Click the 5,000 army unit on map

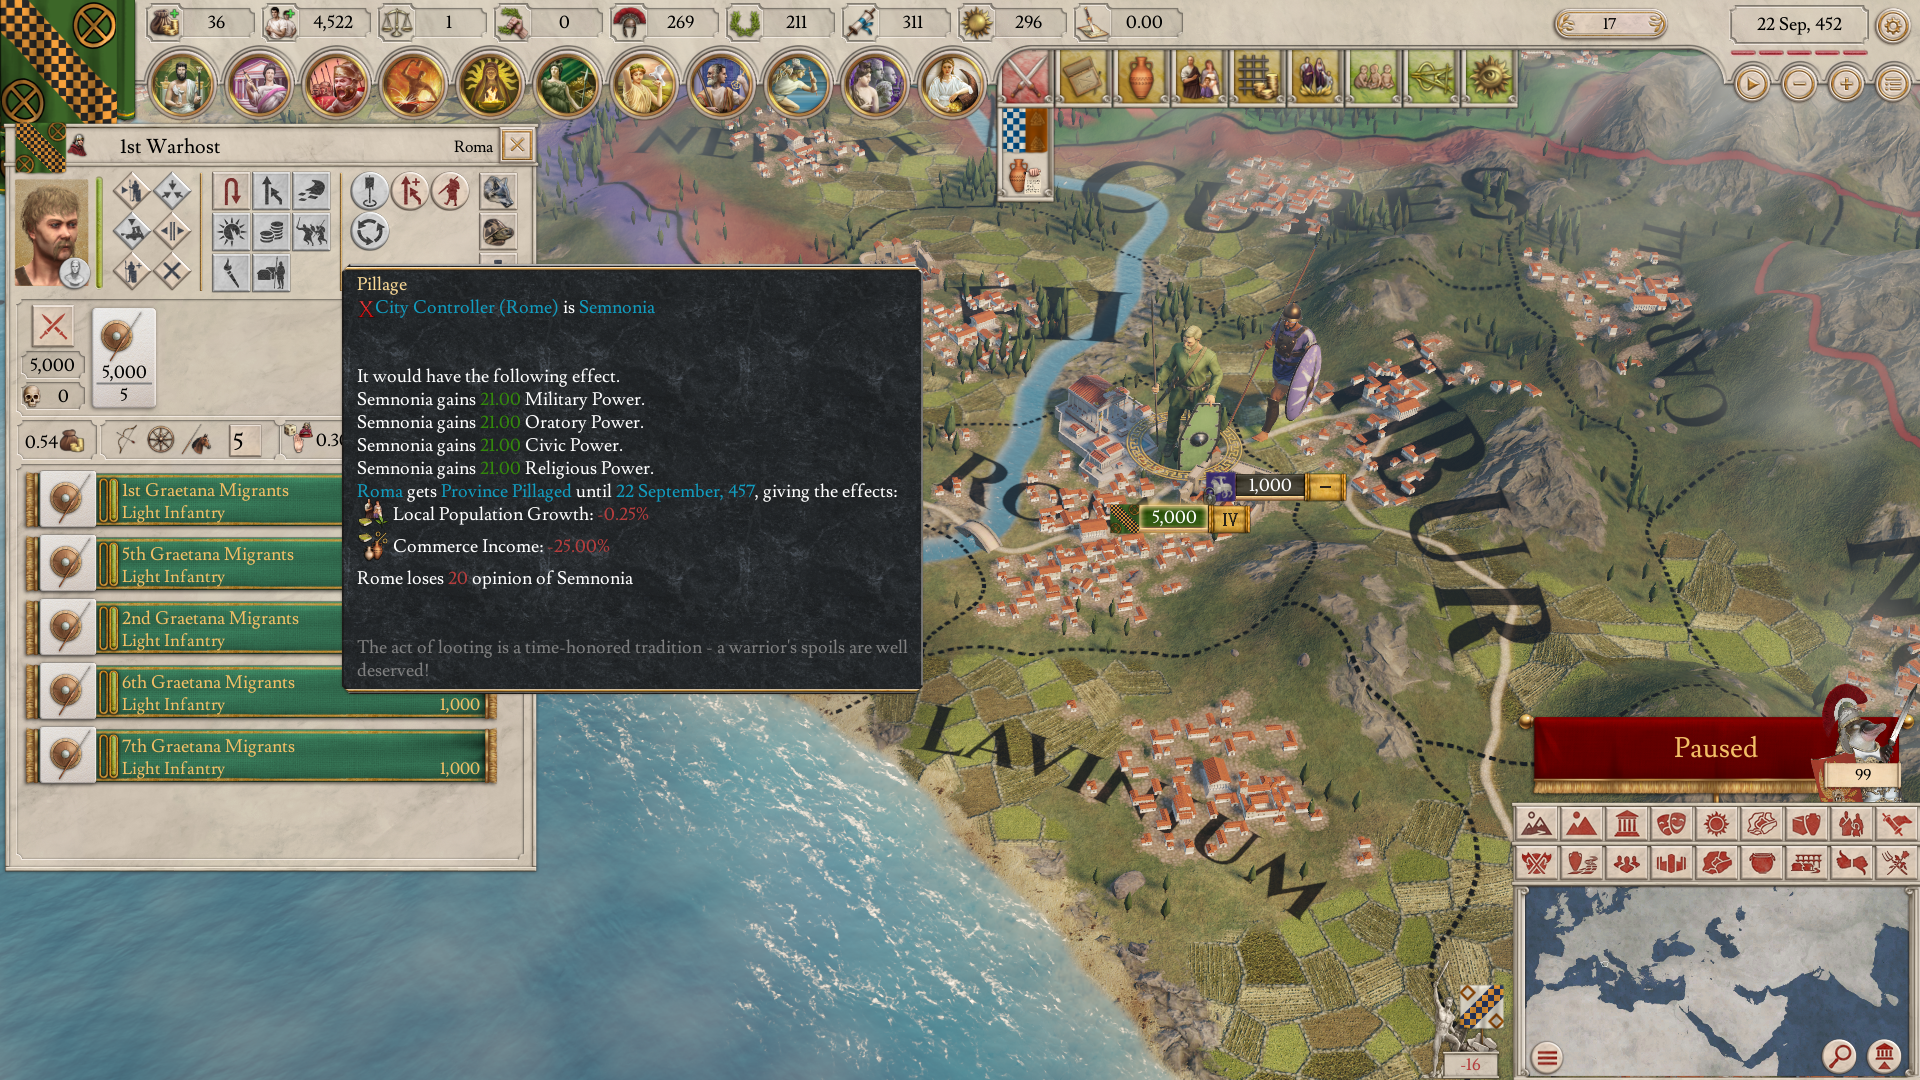click(x=1173, y=517)
